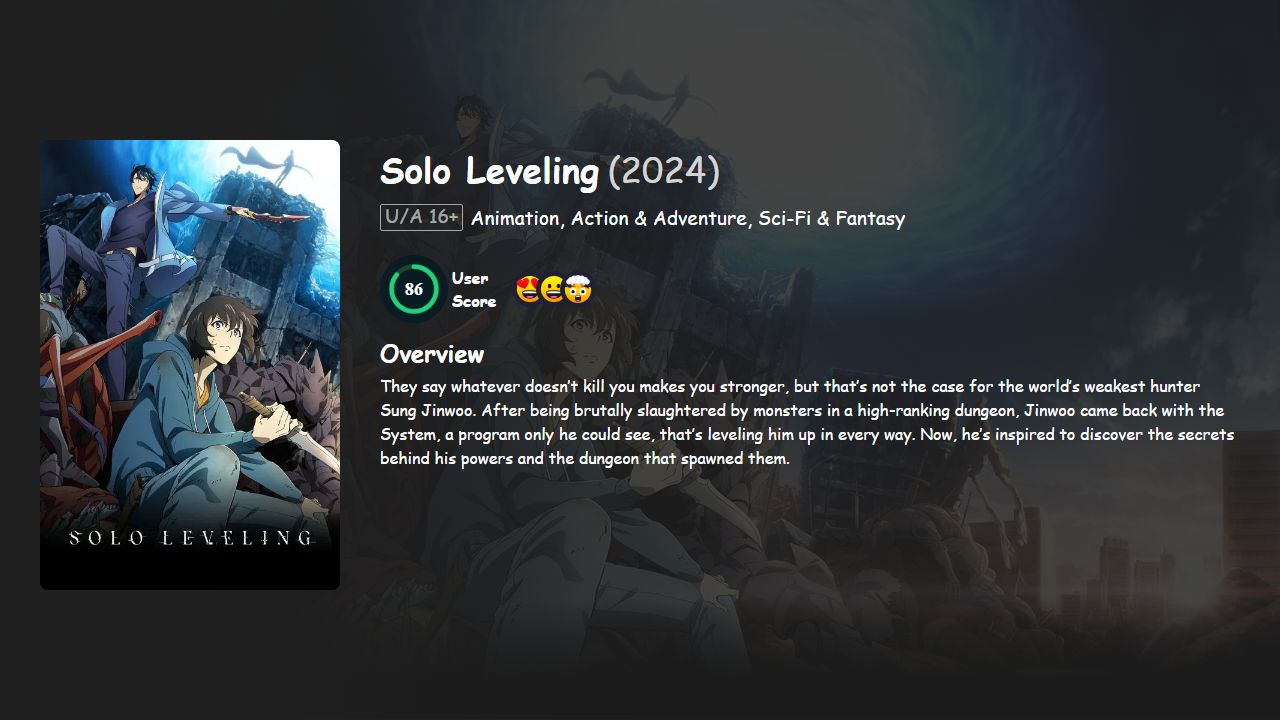This screenshot has height=720, width=1280.
Task: Toggle the smiling face rating reaction
Action: [554, 290]
